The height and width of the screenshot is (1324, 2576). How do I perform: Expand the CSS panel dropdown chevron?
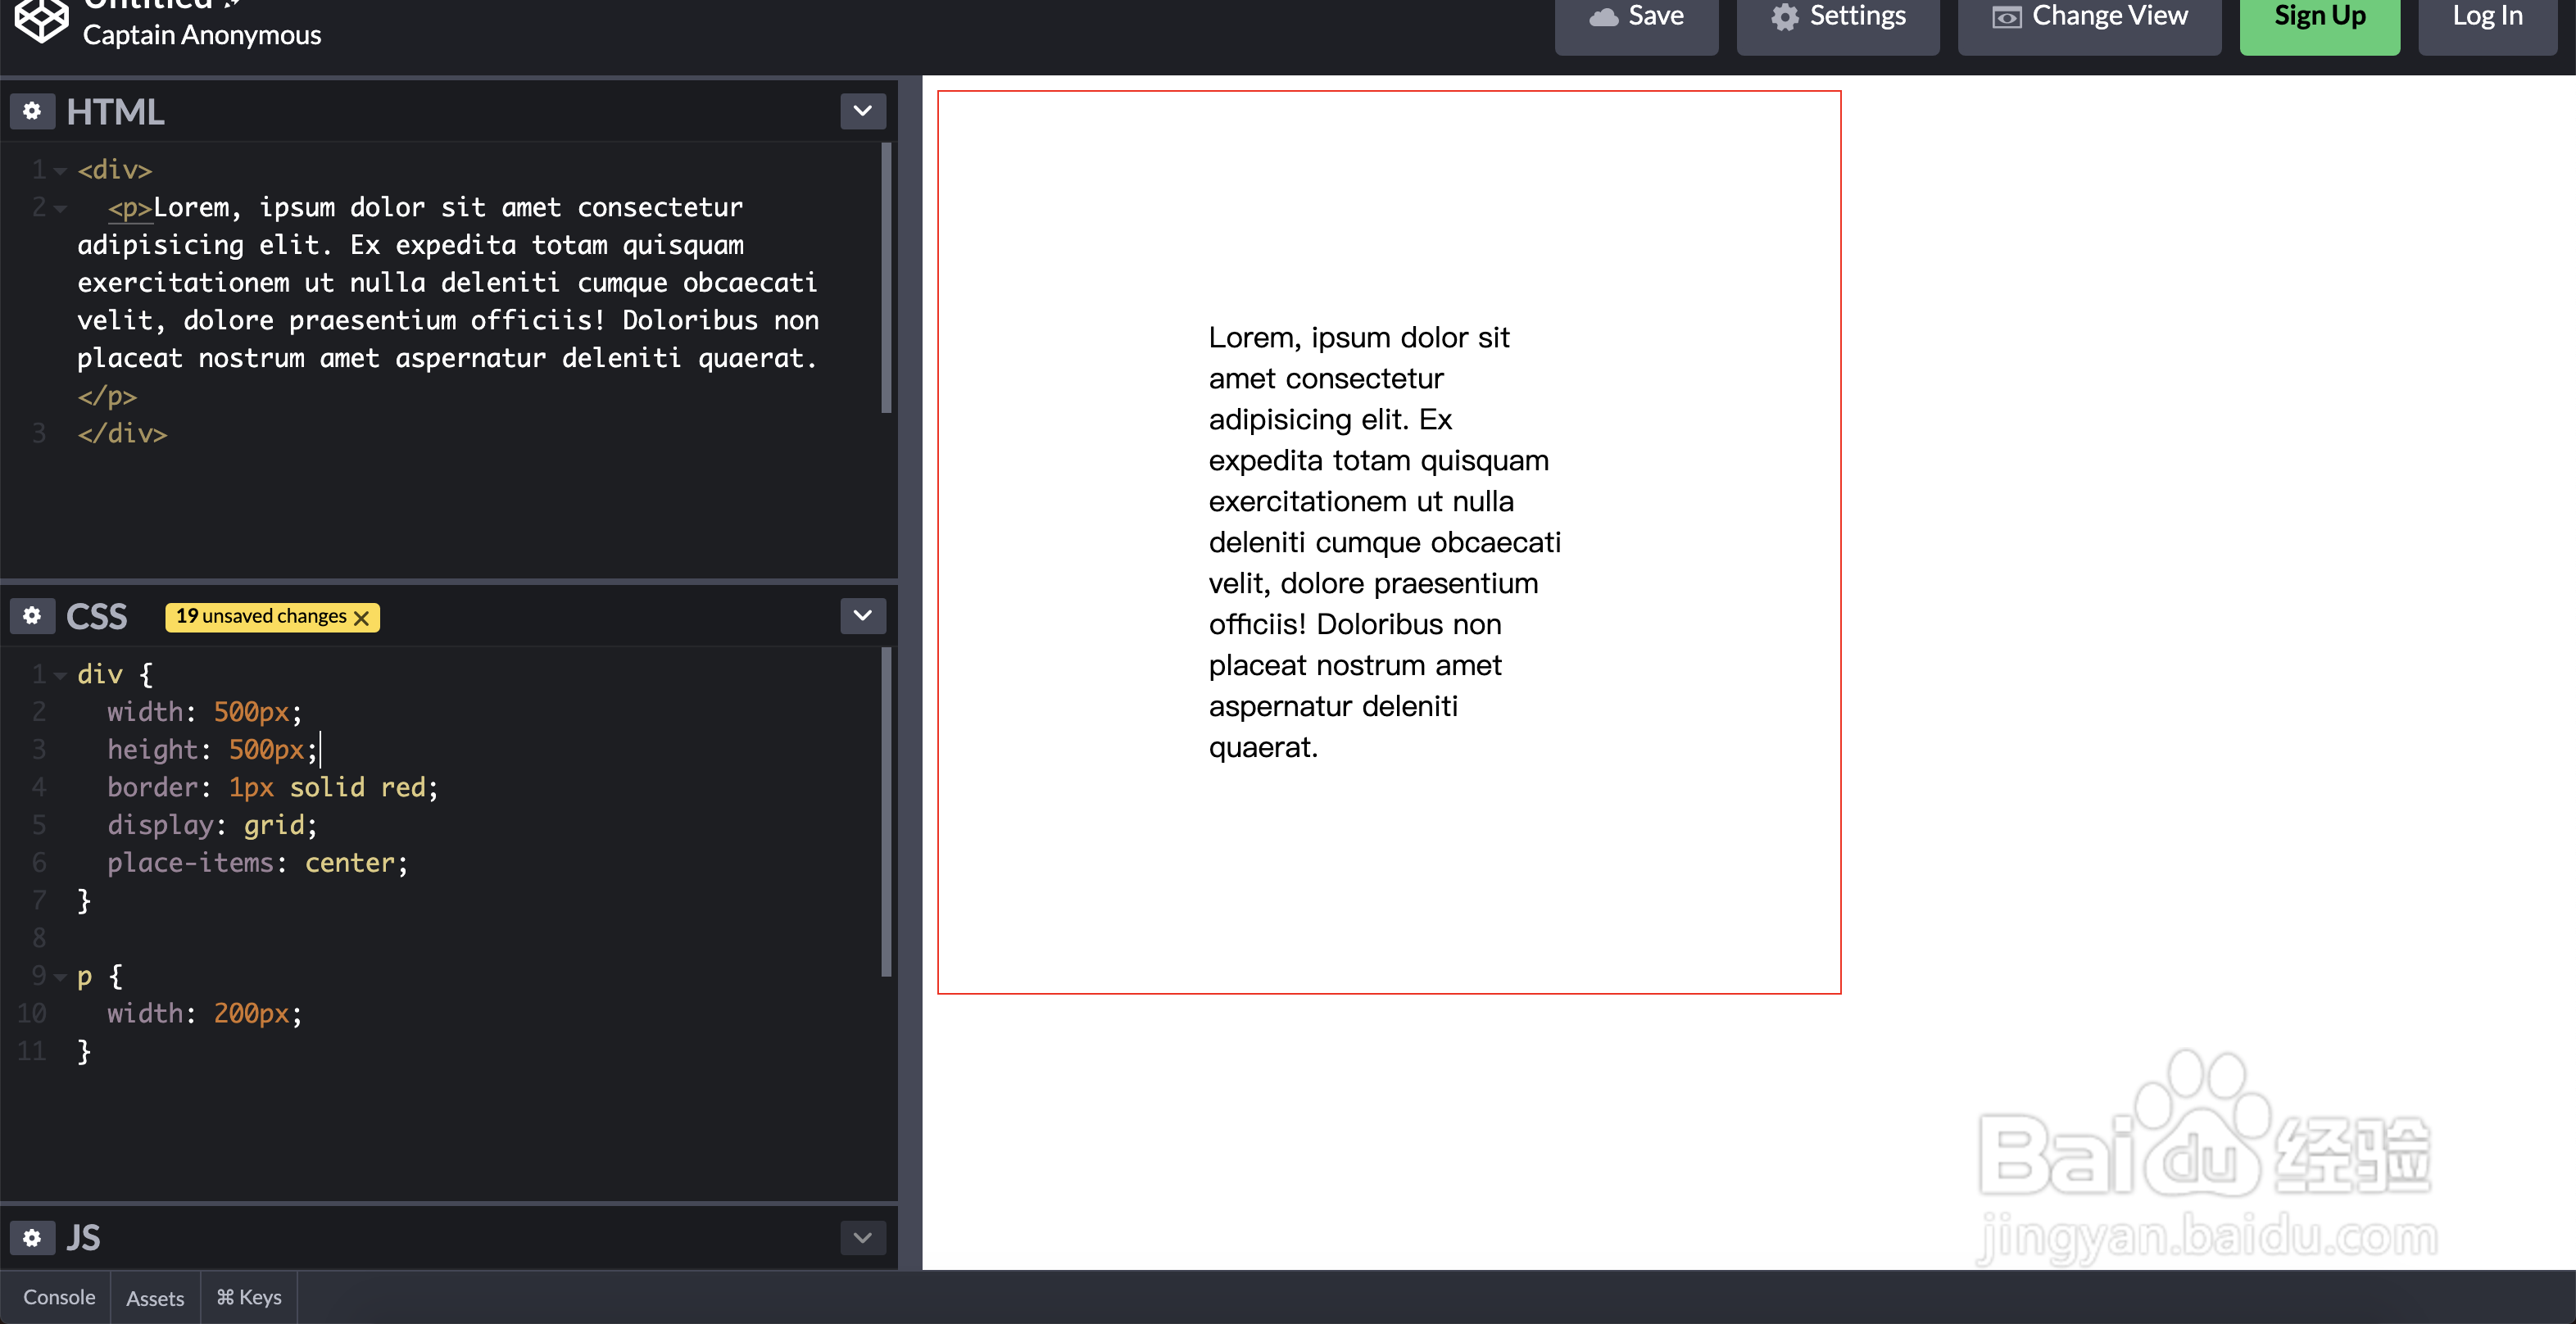862,616
